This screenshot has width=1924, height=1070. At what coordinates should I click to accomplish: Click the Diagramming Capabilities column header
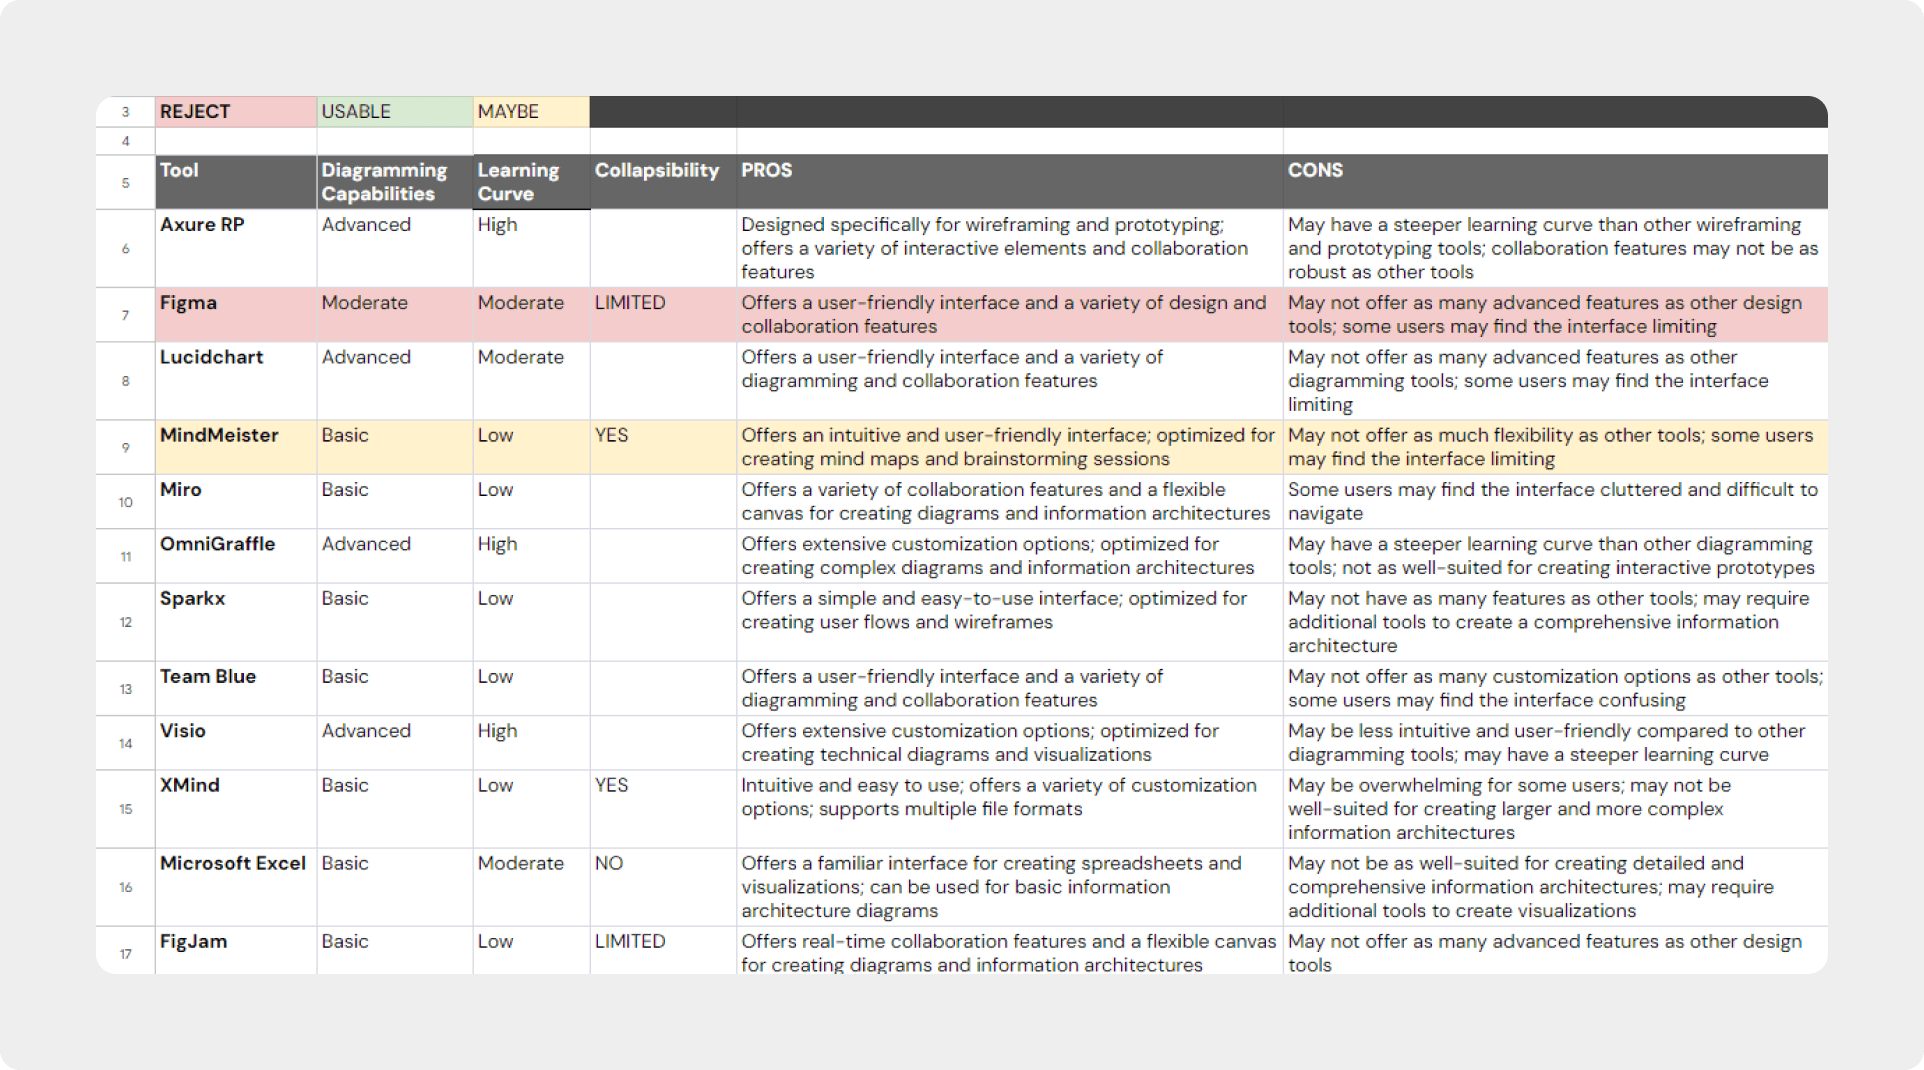[395, 182]
